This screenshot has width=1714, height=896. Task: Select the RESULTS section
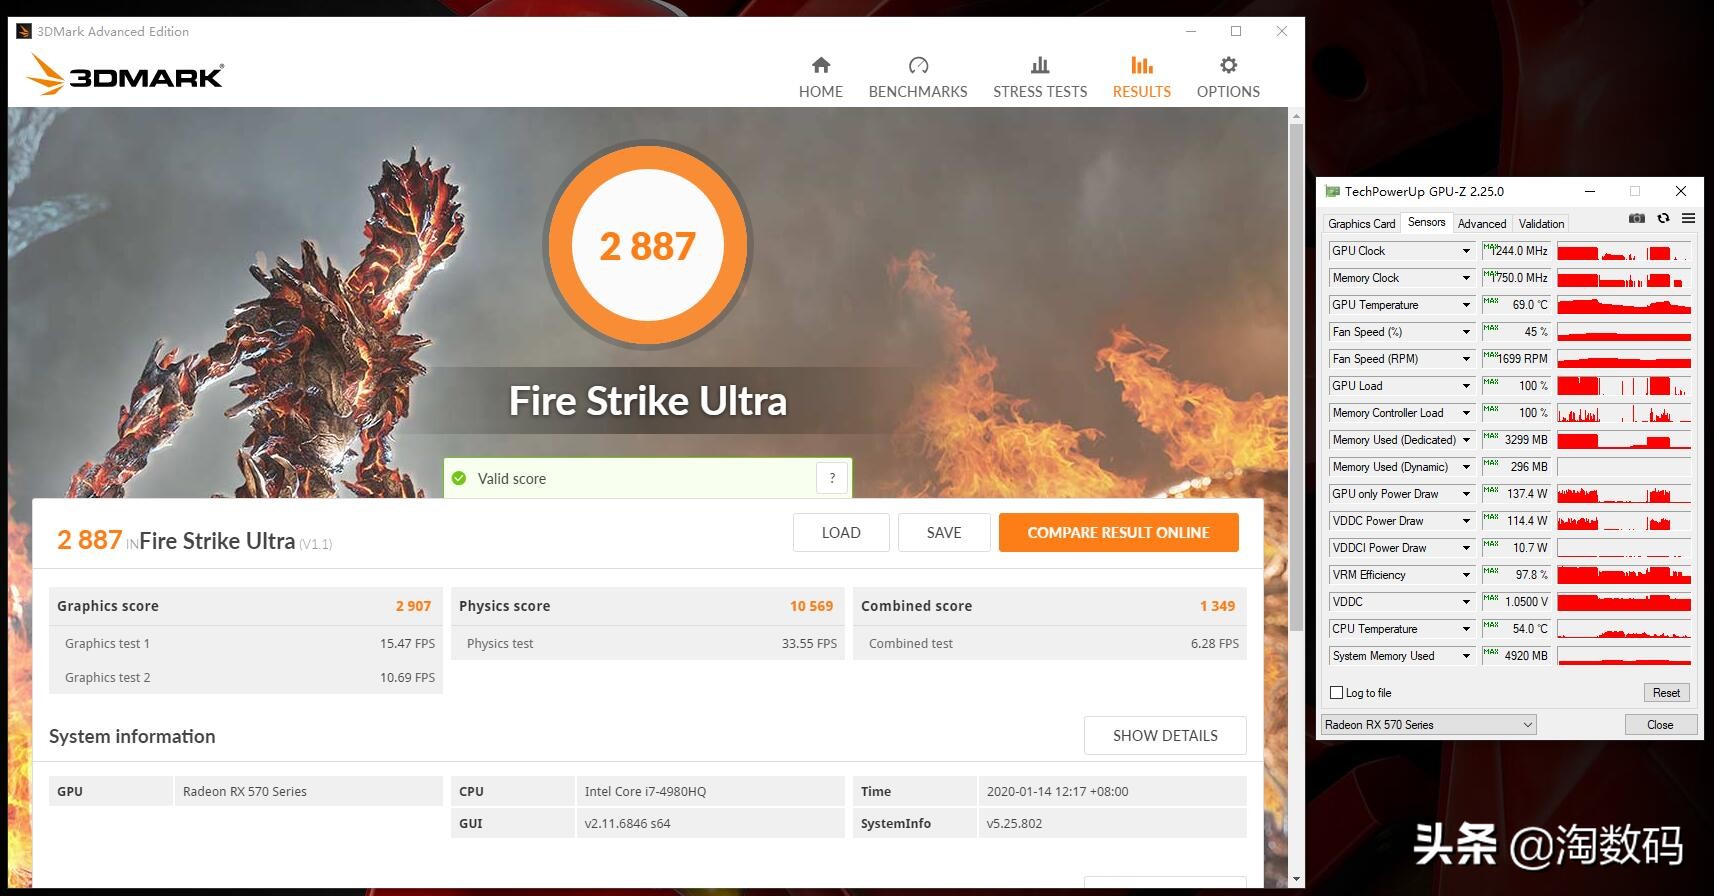click(x=1141, y=78)
